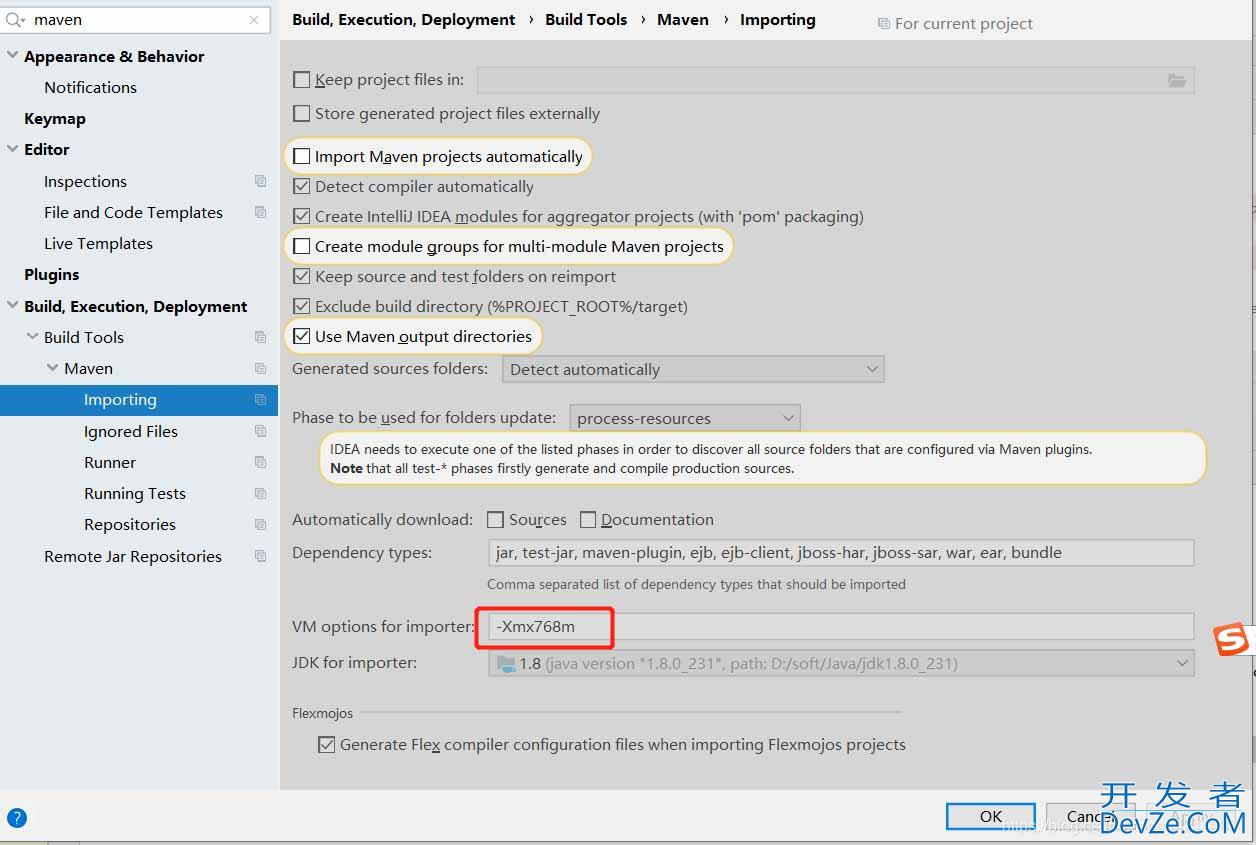Open Maven Repositories settings
1256x845 pixels.
[x=130, y=524]
